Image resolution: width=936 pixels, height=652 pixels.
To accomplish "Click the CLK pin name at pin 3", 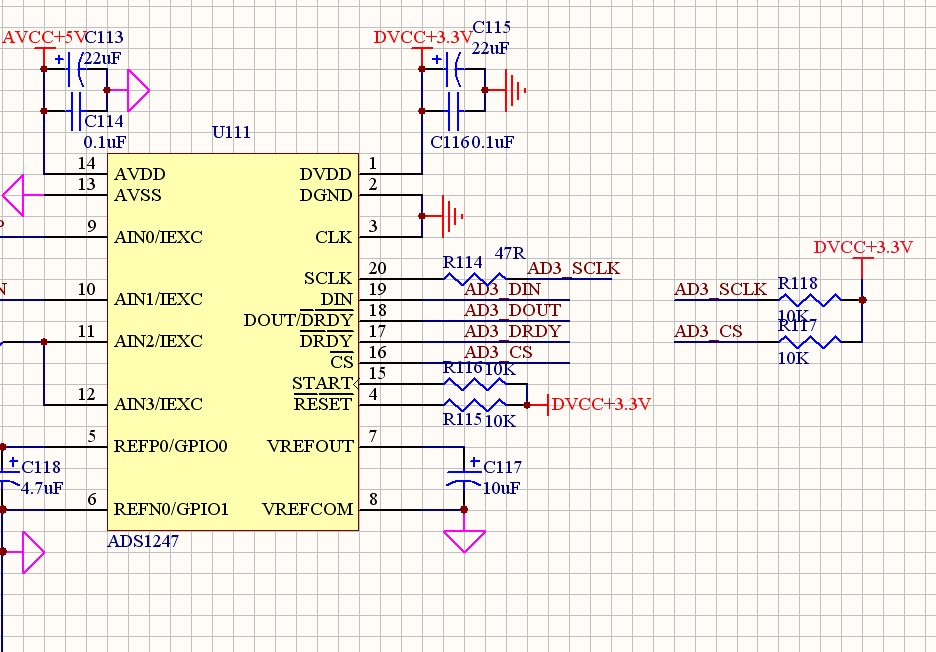I will [334, 237].
